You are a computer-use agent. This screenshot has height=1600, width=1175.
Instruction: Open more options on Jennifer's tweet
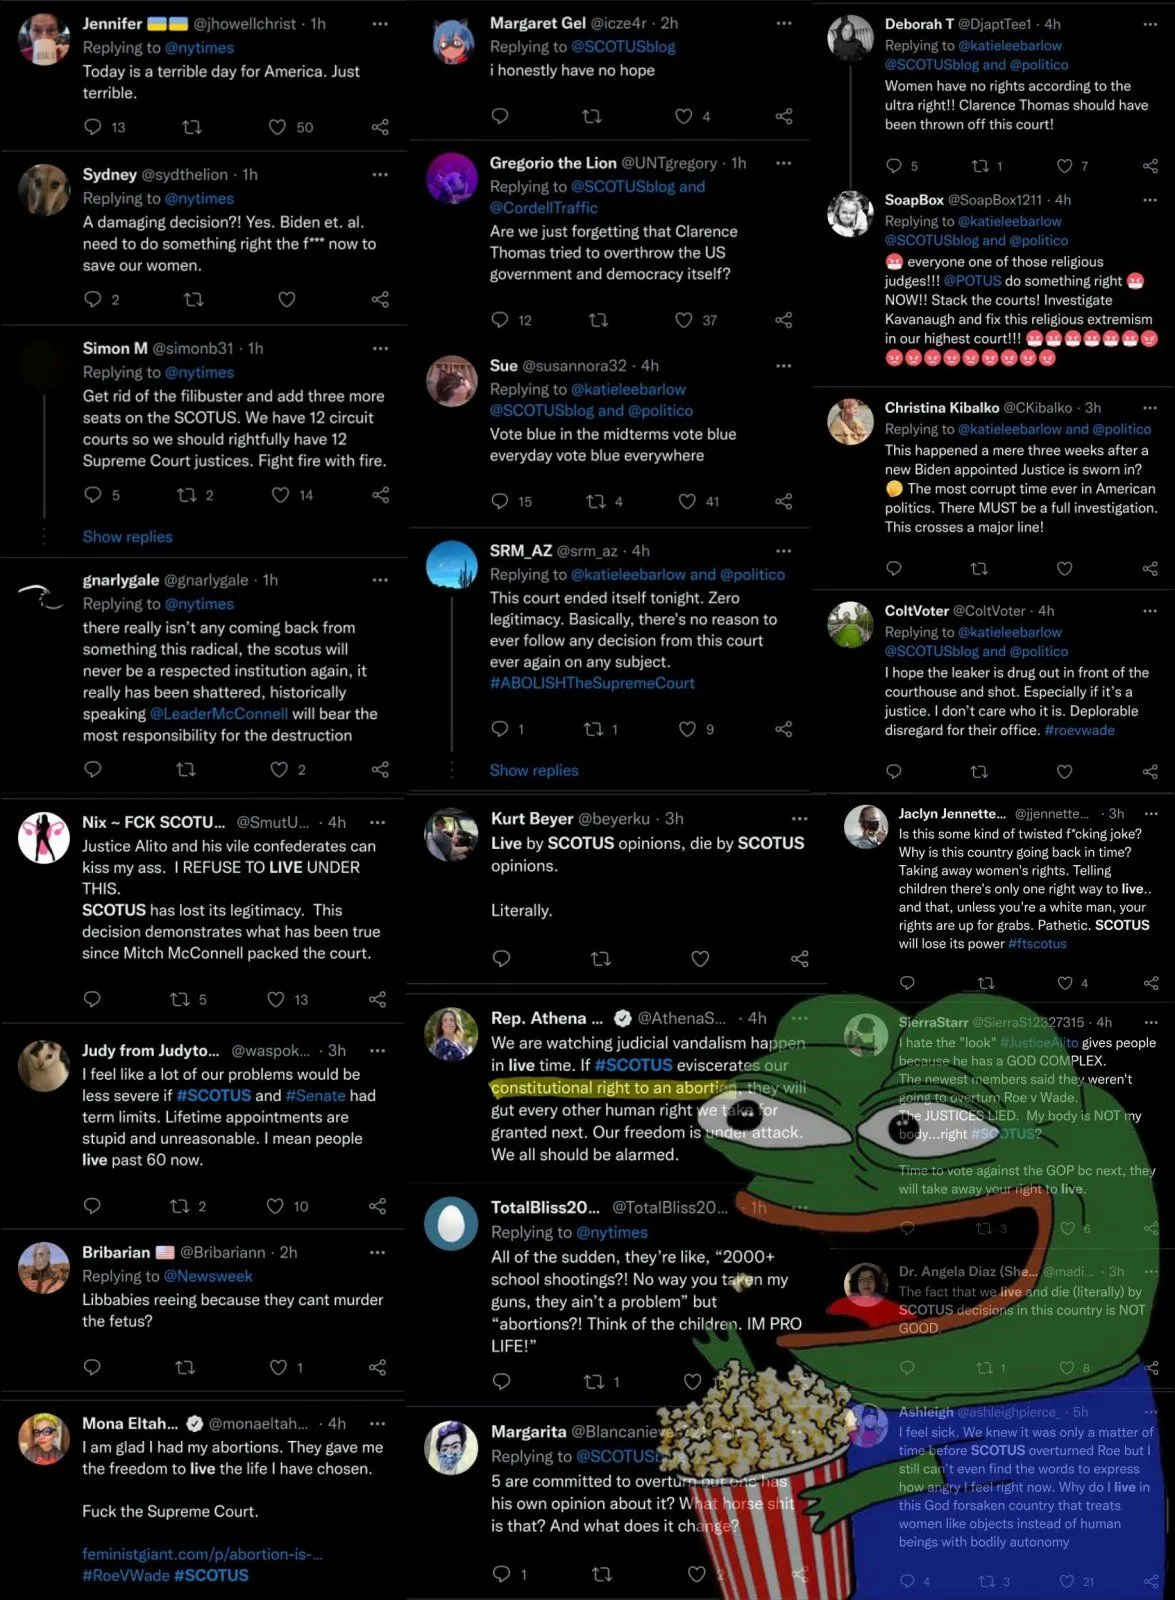380,23
